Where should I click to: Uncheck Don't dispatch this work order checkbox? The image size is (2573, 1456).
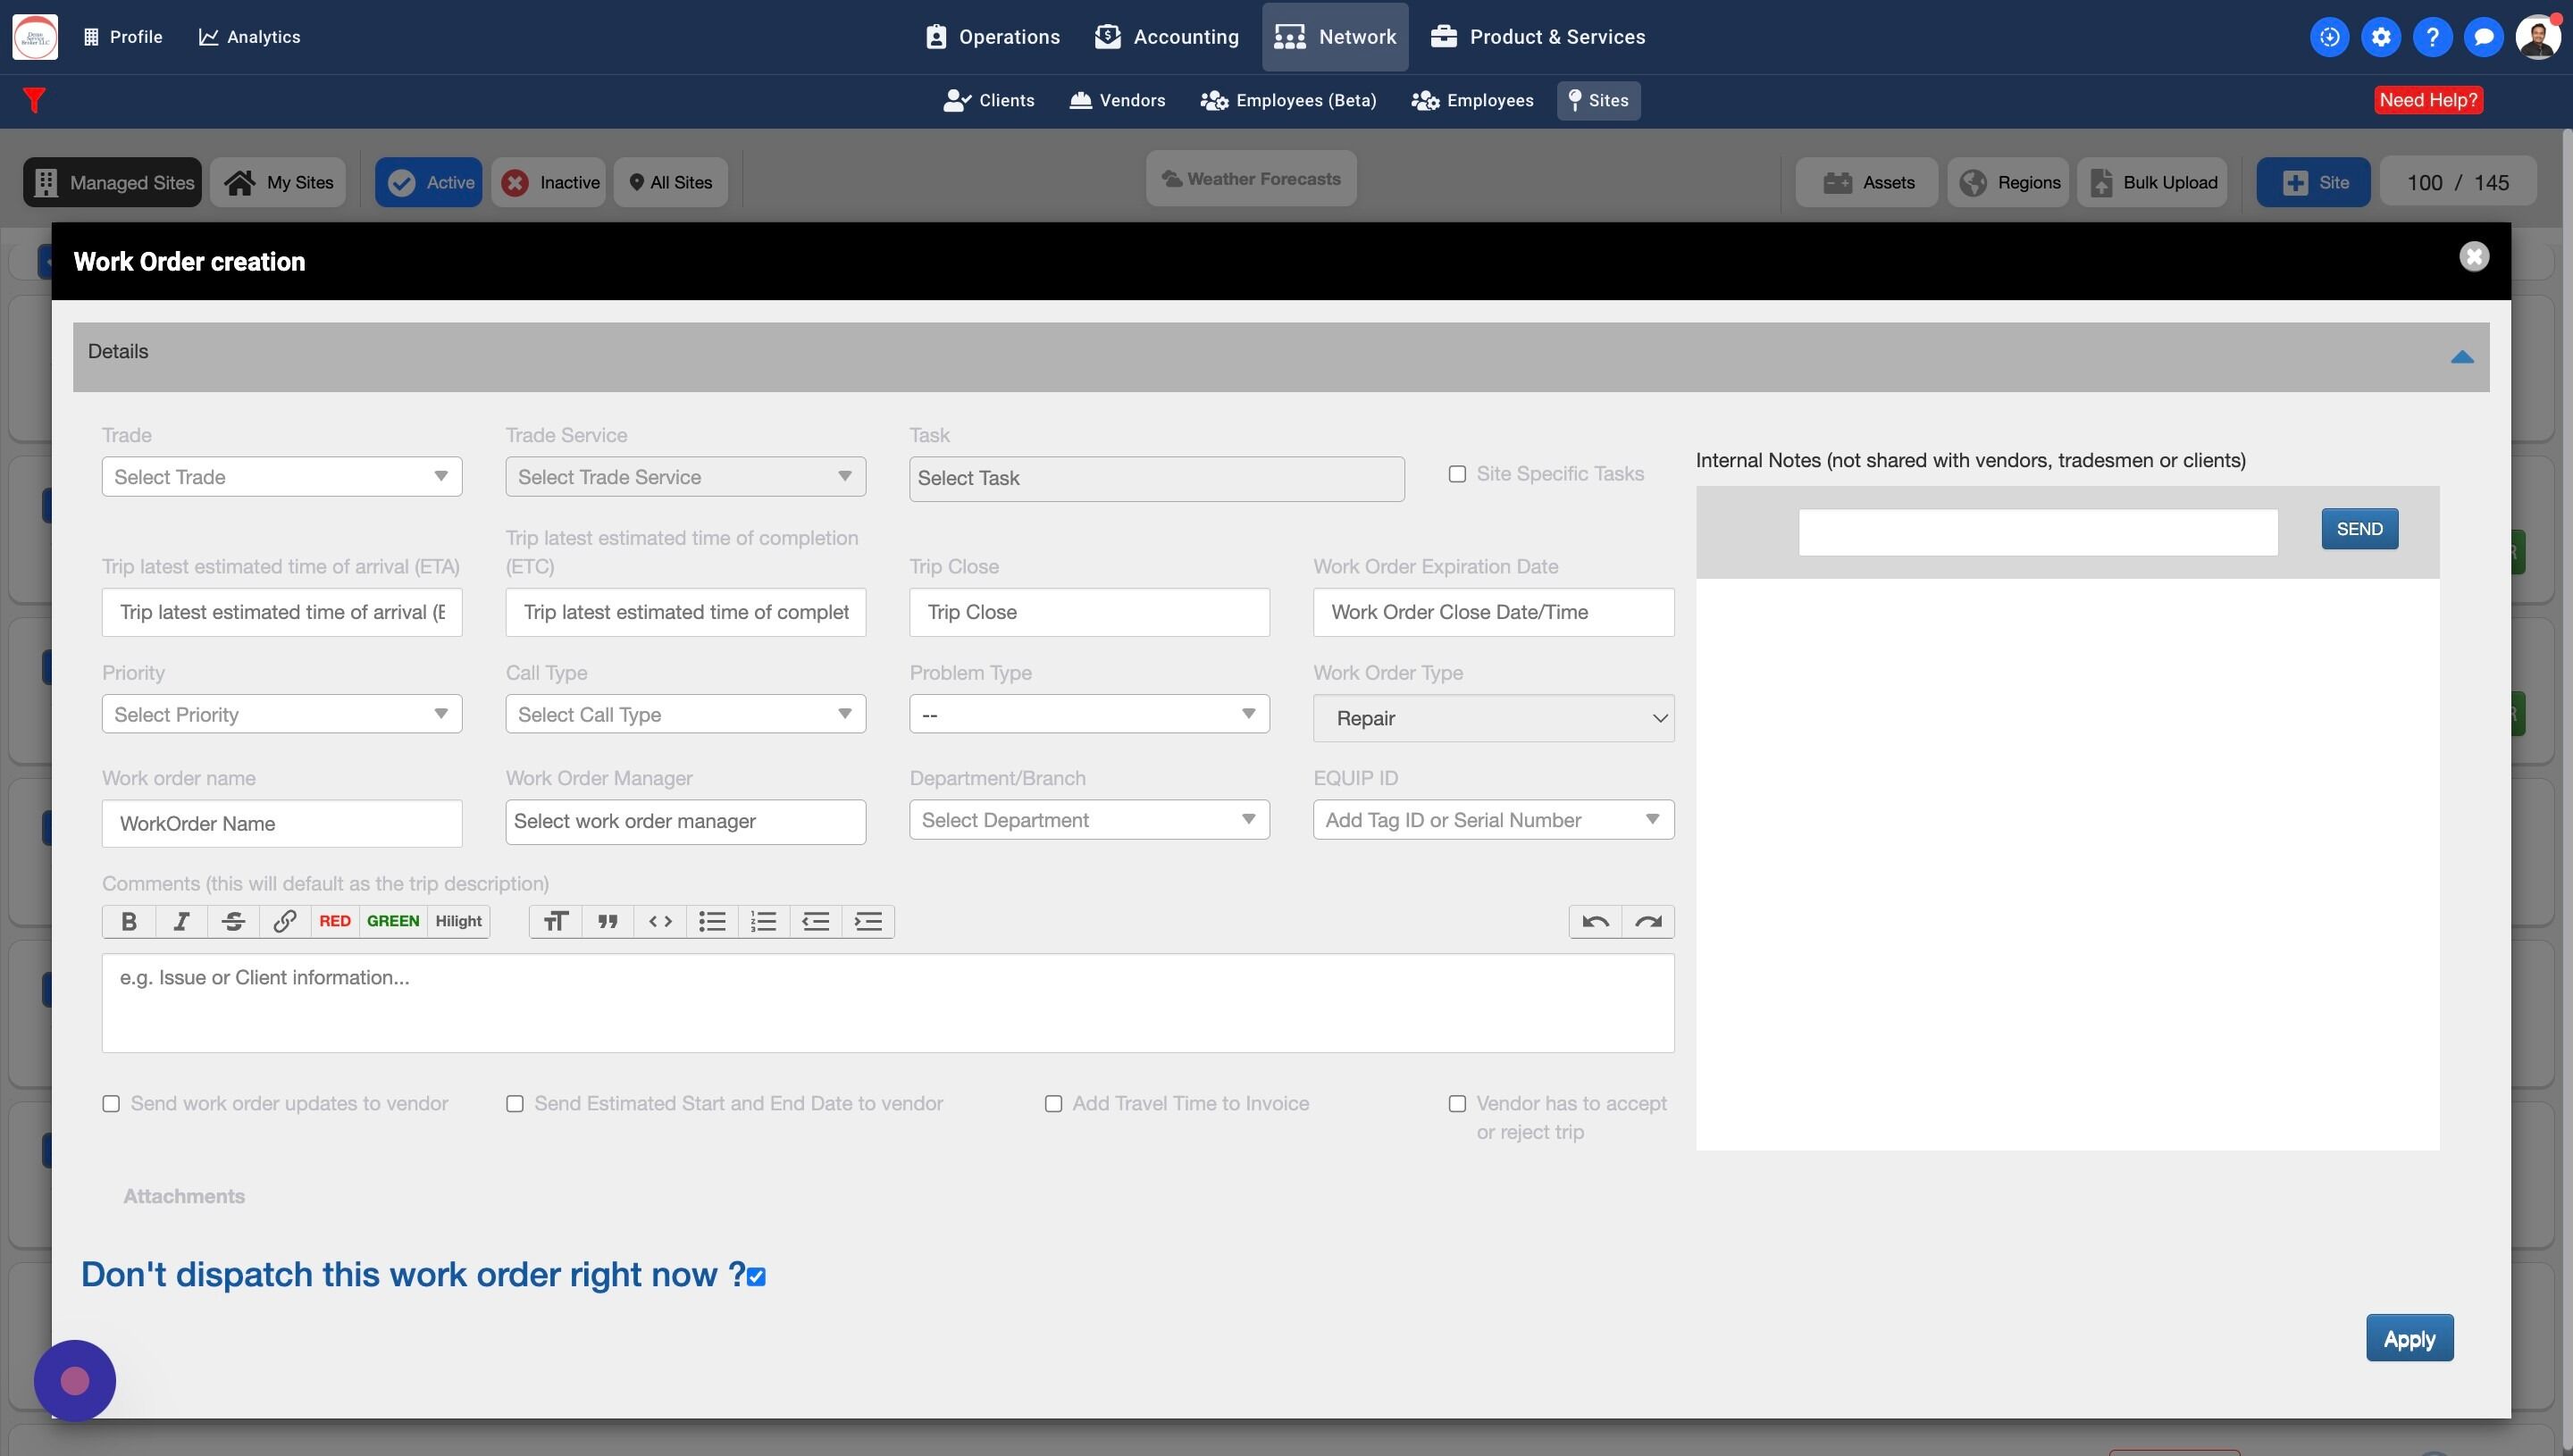coord(756,1277)
